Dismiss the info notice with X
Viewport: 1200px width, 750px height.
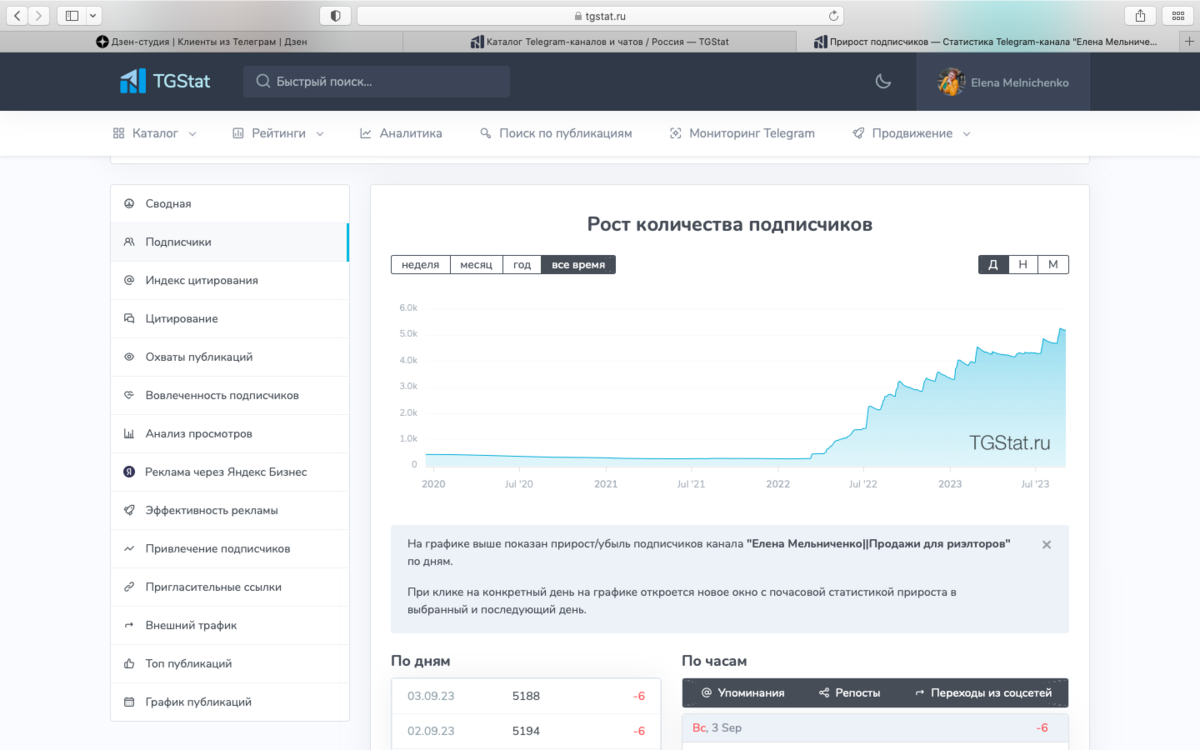1046,545
